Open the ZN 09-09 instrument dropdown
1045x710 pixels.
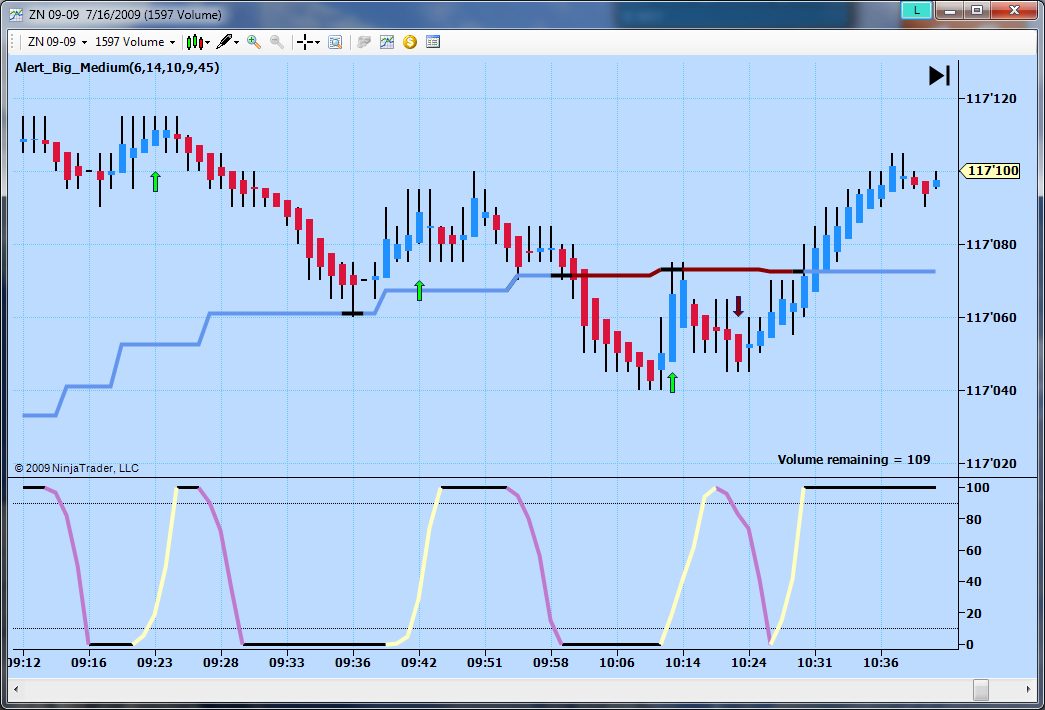57,42
